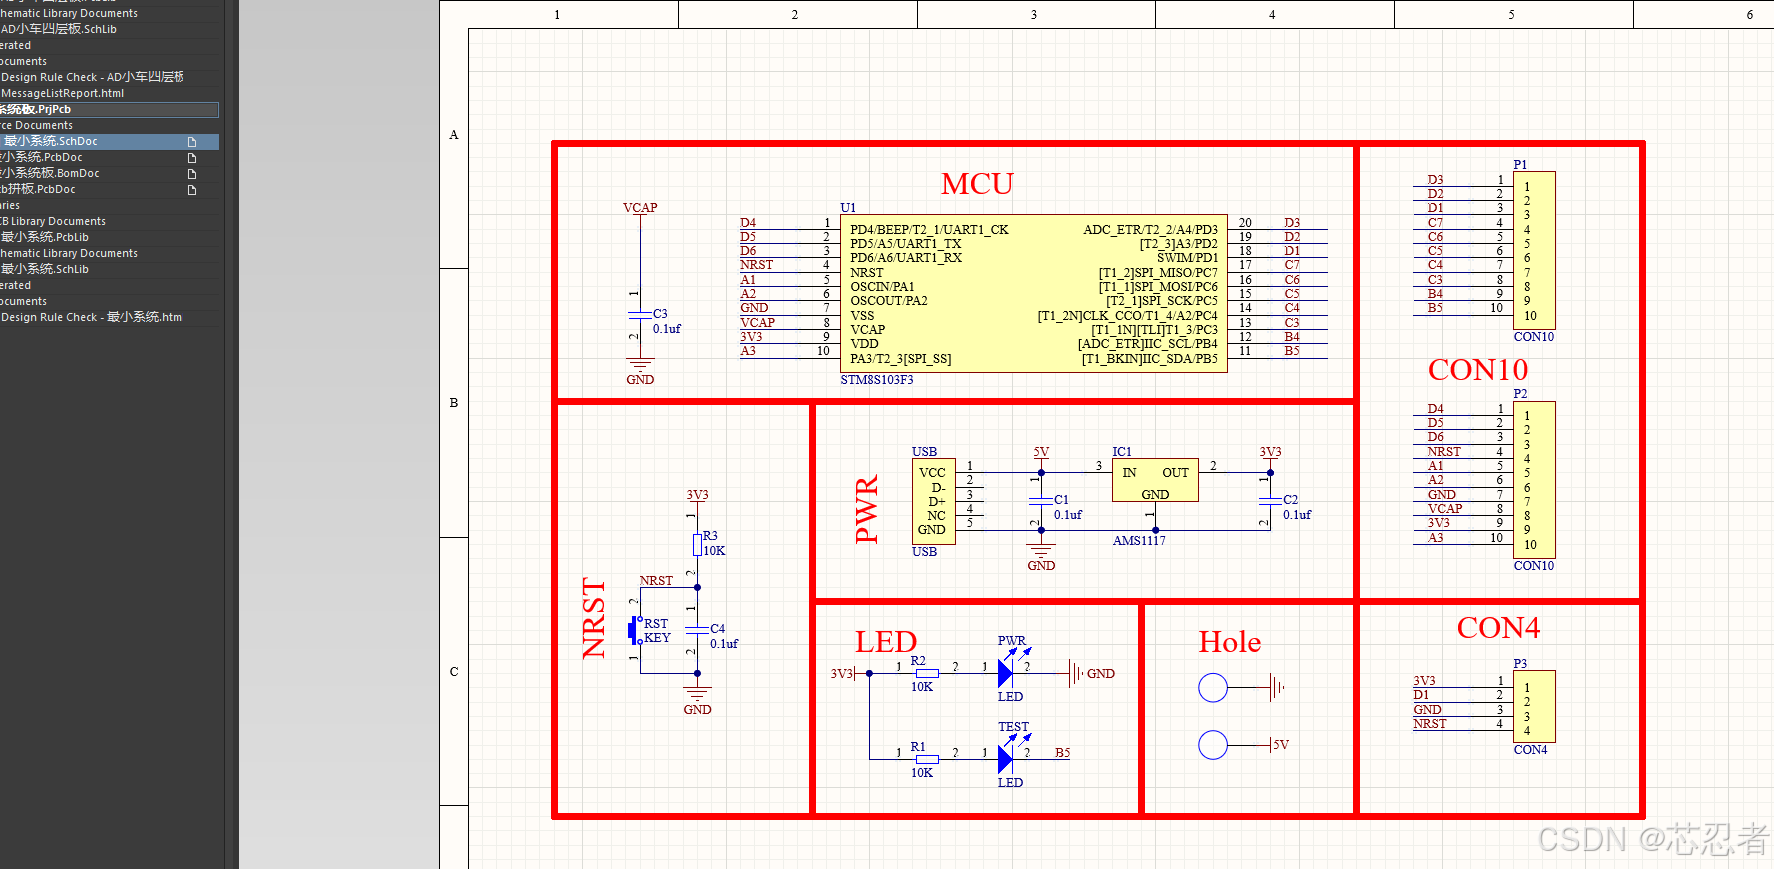Click the red NRST vertical title text
This screenshot has height=869, width=1774.
pyautogui.click(x=594, y=618)
